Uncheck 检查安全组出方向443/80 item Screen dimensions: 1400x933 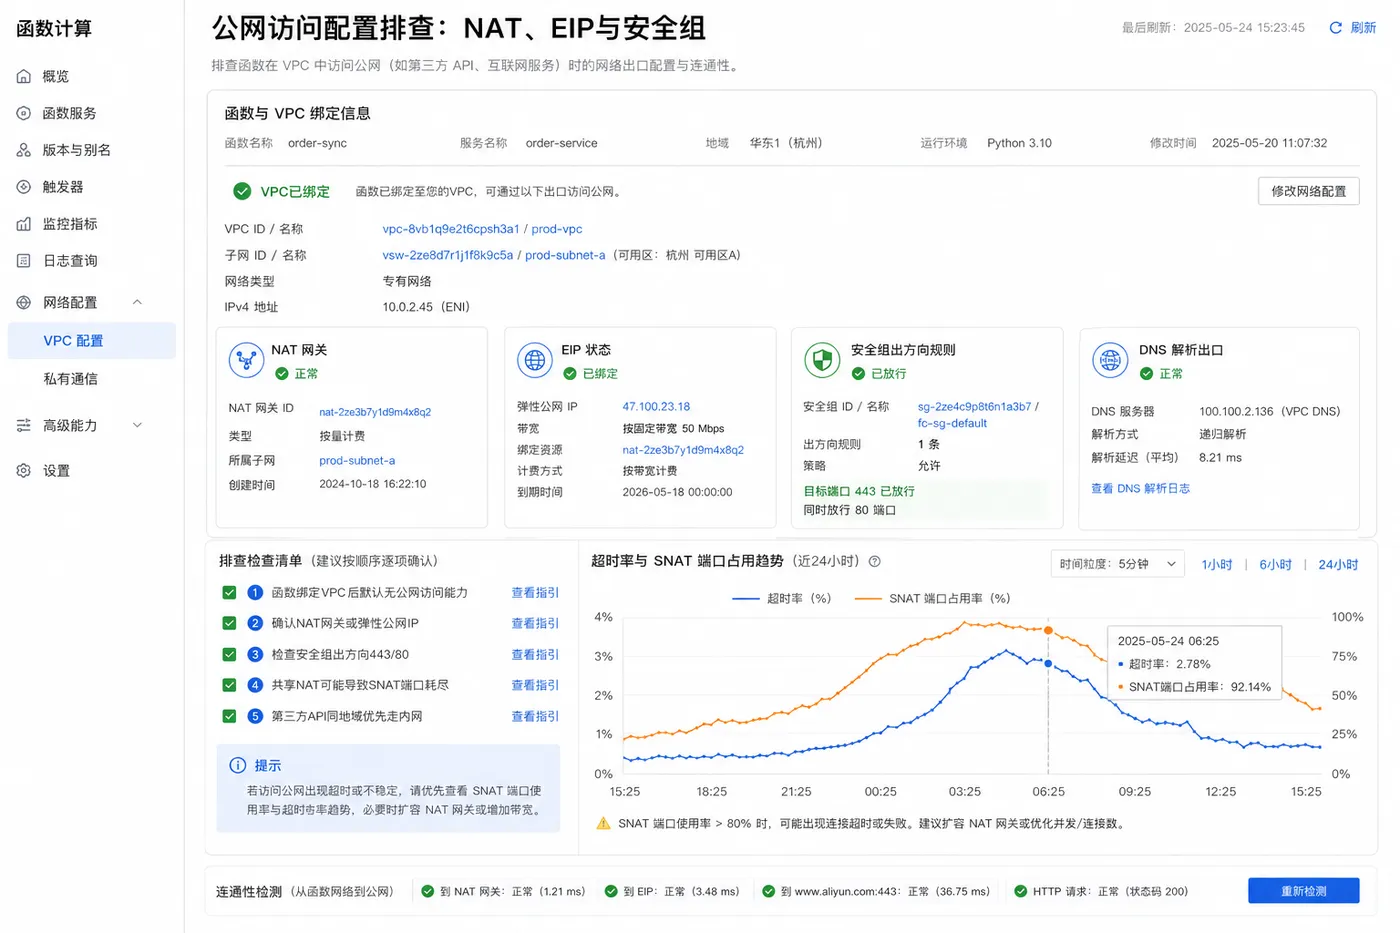229,654
